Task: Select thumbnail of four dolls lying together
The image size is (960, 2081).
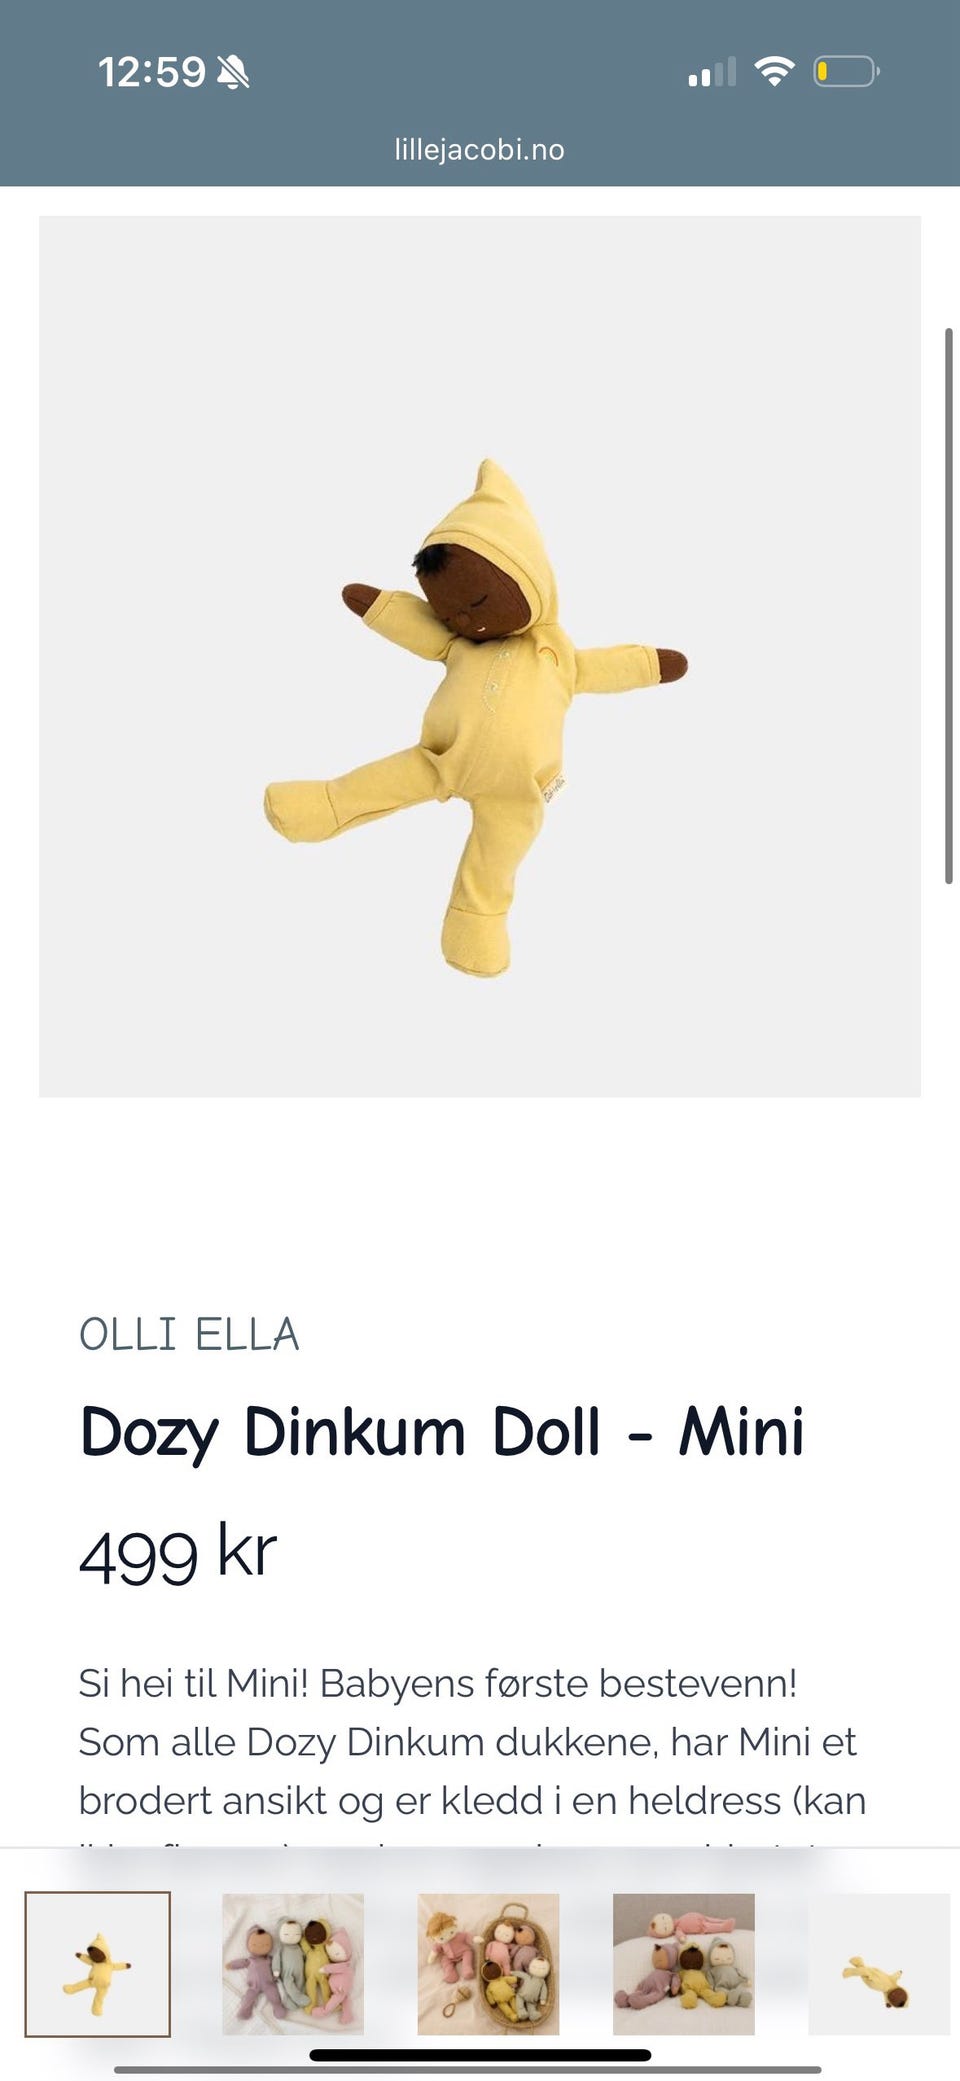Action: (x=293, y=1964)
